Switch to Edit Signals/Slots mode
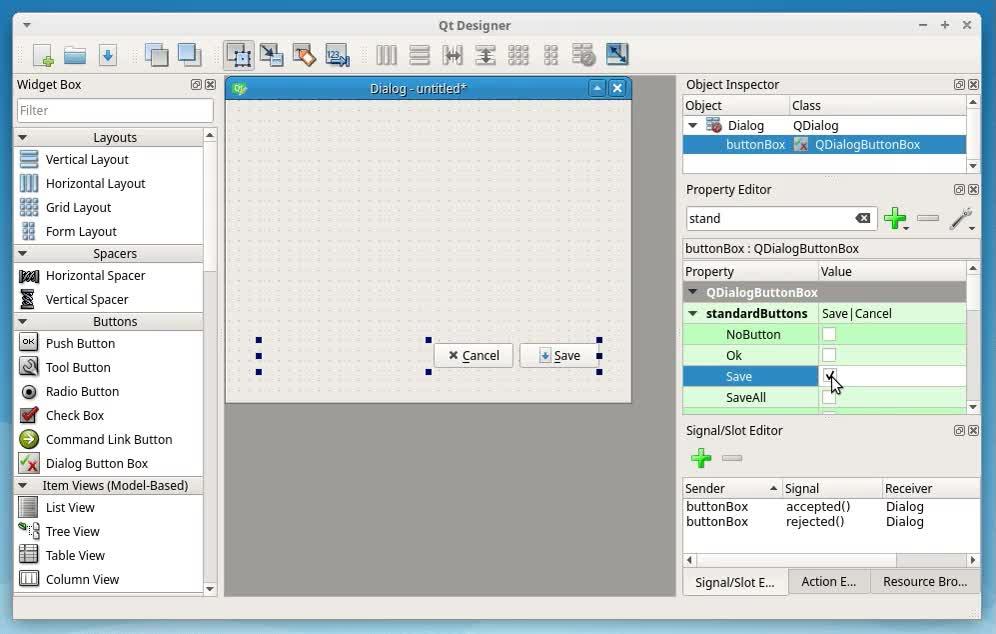This screenshot has width=996, height=634. pos(272,55)
